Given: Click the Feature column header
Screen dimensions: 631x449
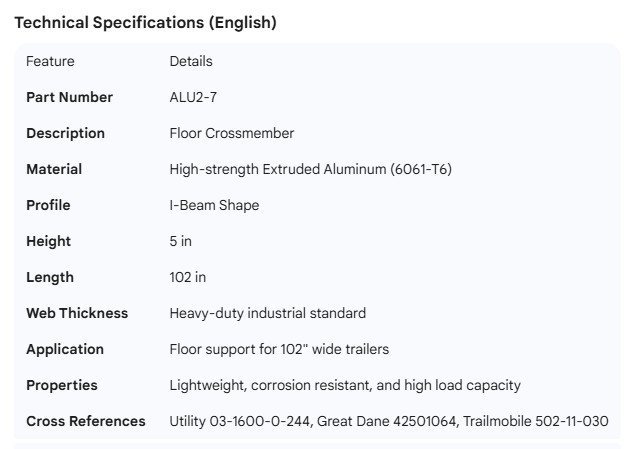Looking at the screenshot, I should pos(50,61).
